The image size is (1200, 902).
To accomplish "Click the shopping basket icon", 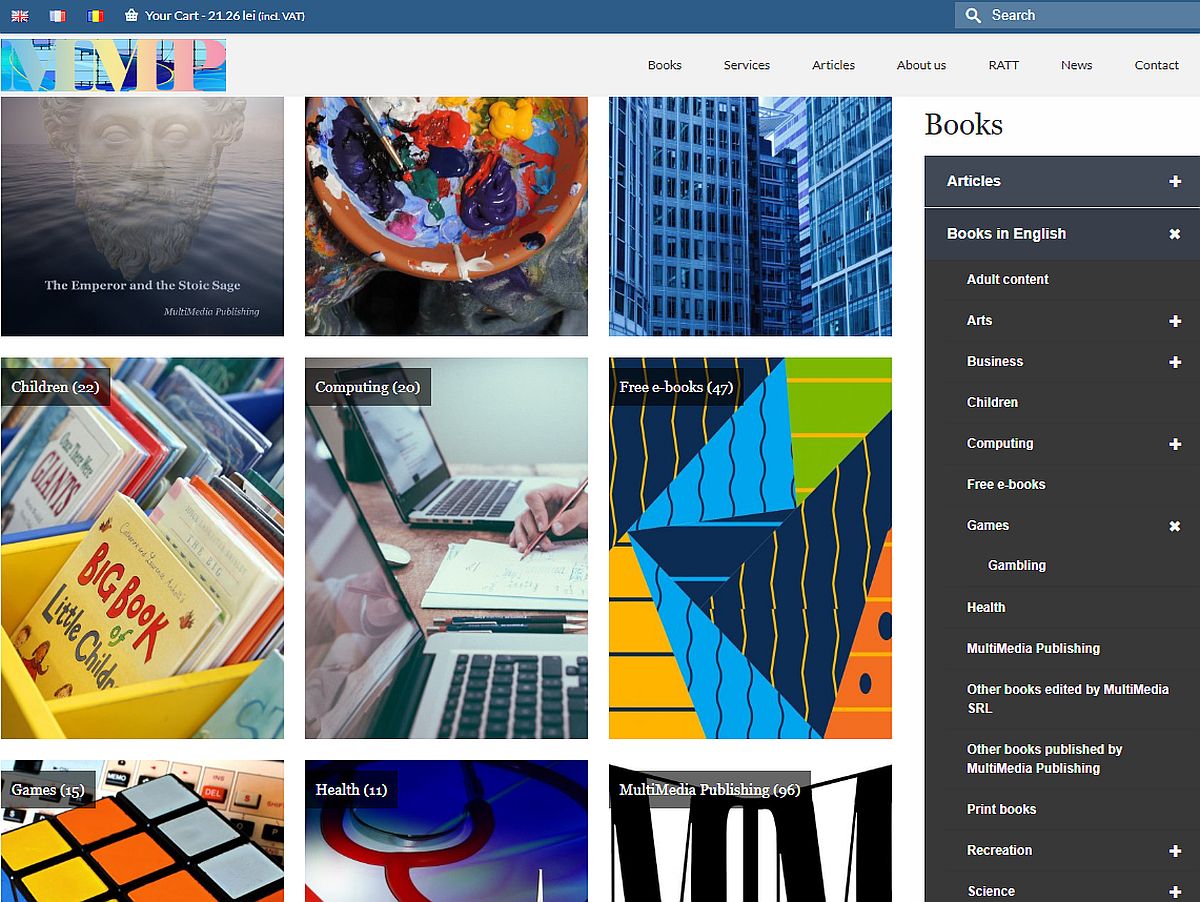I will click(x=132, y=16).
